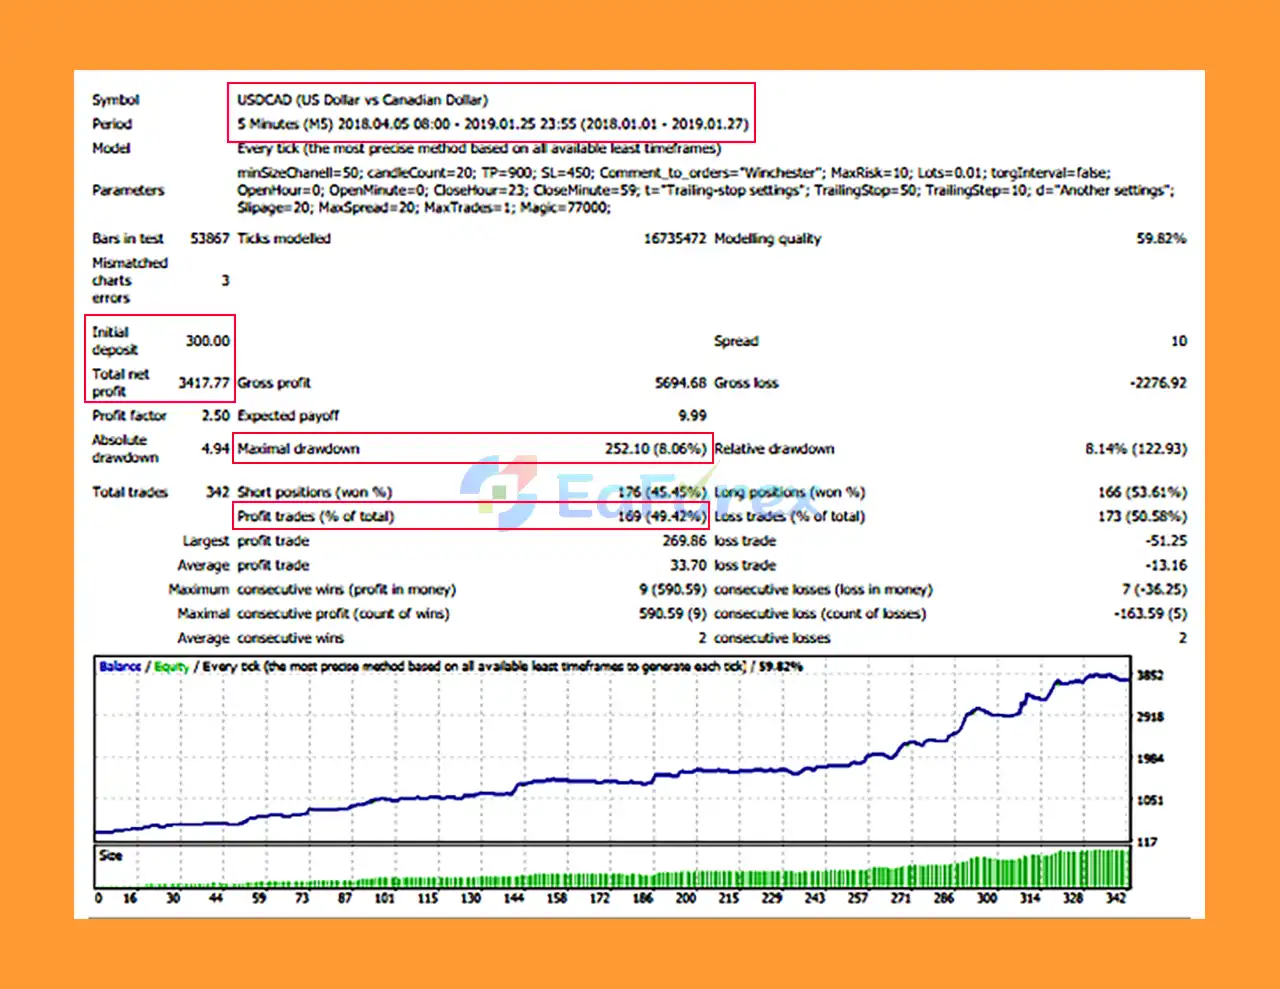1280x989 pixels.
Task: Click the green Equity legend label
Action: [171, 667]
